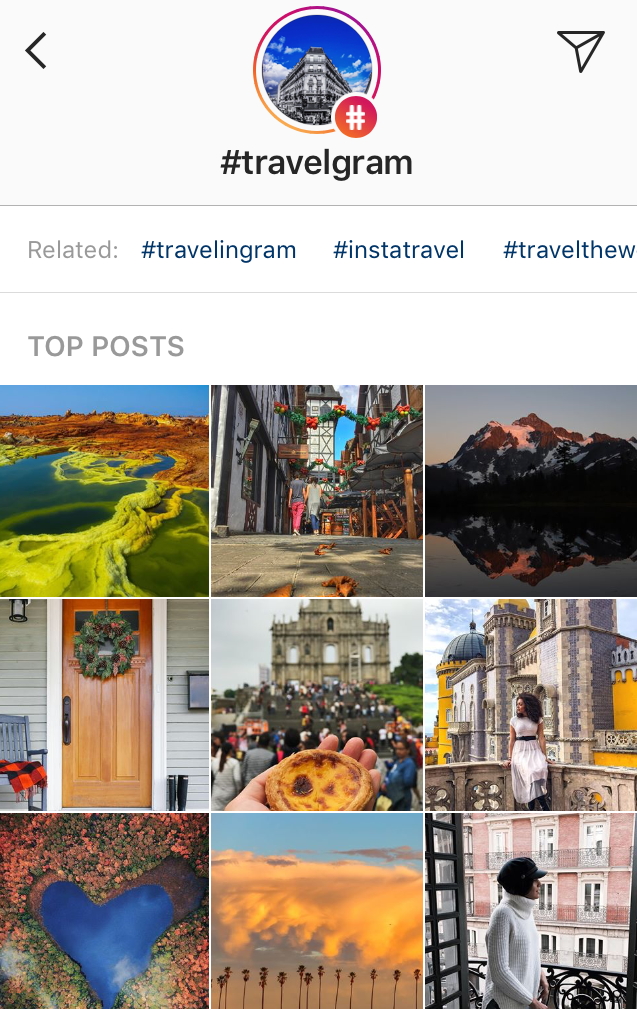Open related hashtag #instatravel

(x=399, y=250)
